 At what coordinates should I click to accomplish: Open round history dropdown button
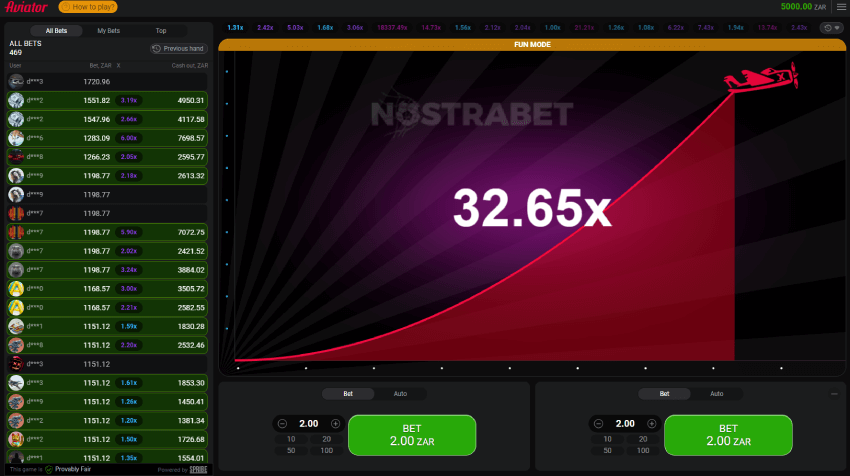tap(832, 28)
